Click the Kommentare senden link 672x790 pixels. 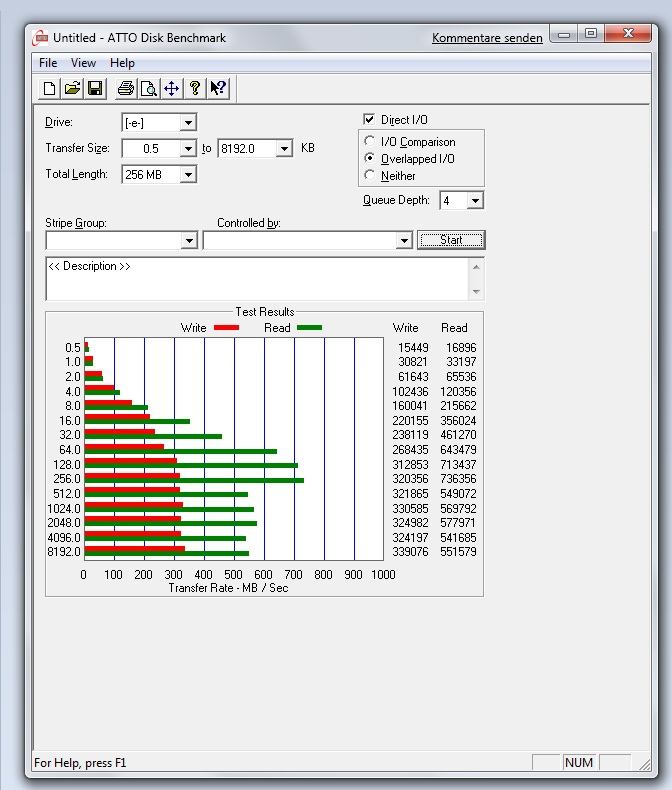tap(487, 38)
